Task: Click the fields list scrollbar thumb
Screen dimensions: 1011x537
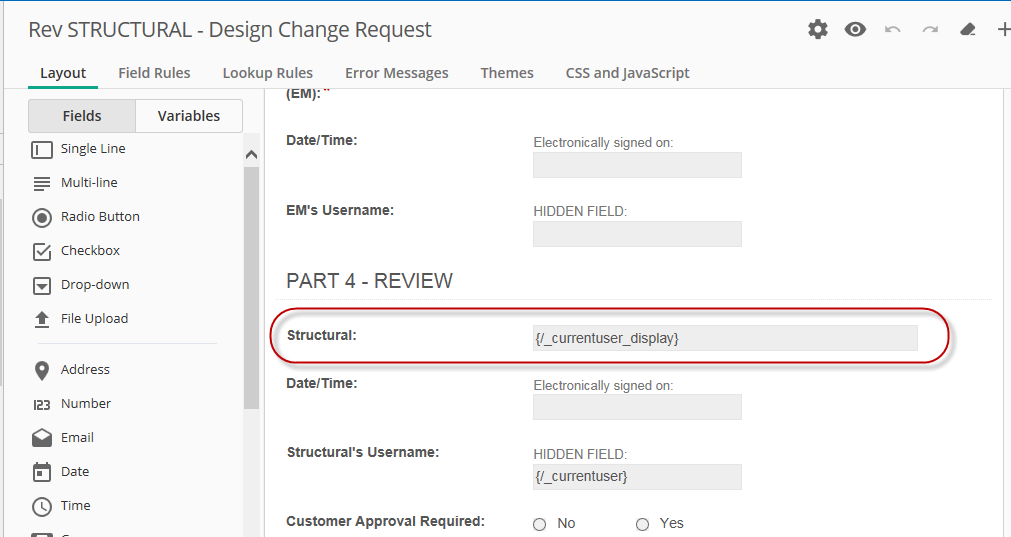Action: coord(251,288)
